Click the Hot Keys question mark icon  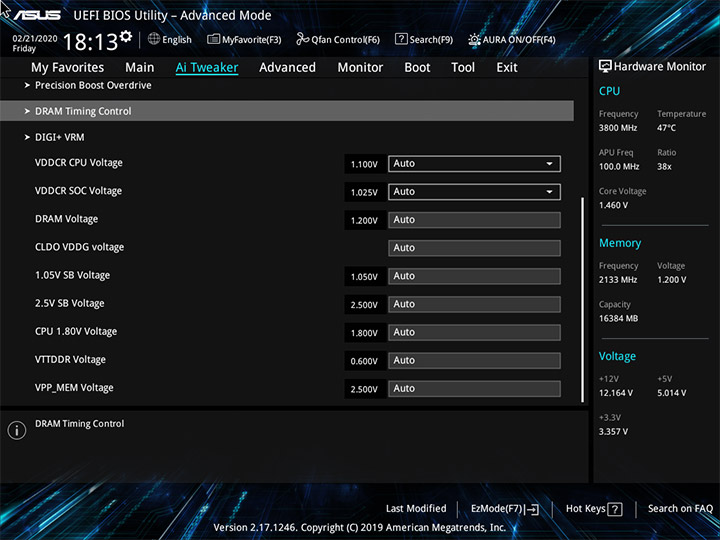pos(615,509)
